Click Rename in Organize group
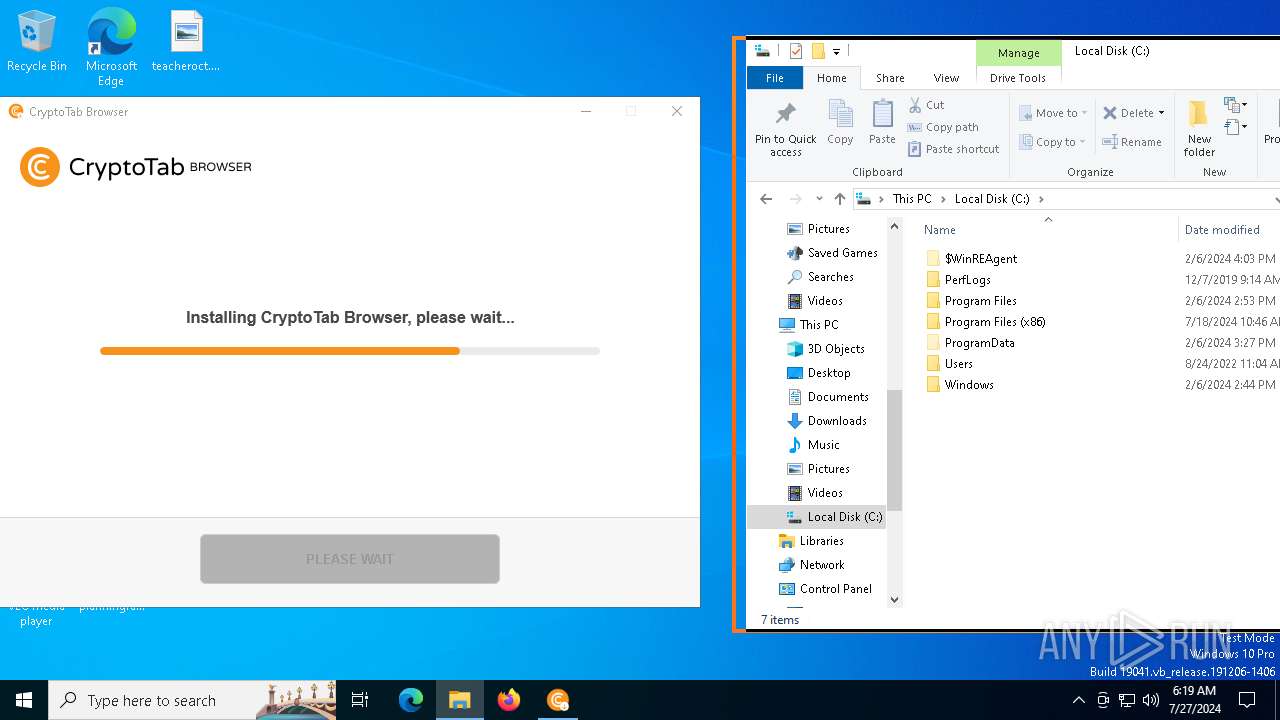Screen dimensions: 1280x720 (1132, 142)
